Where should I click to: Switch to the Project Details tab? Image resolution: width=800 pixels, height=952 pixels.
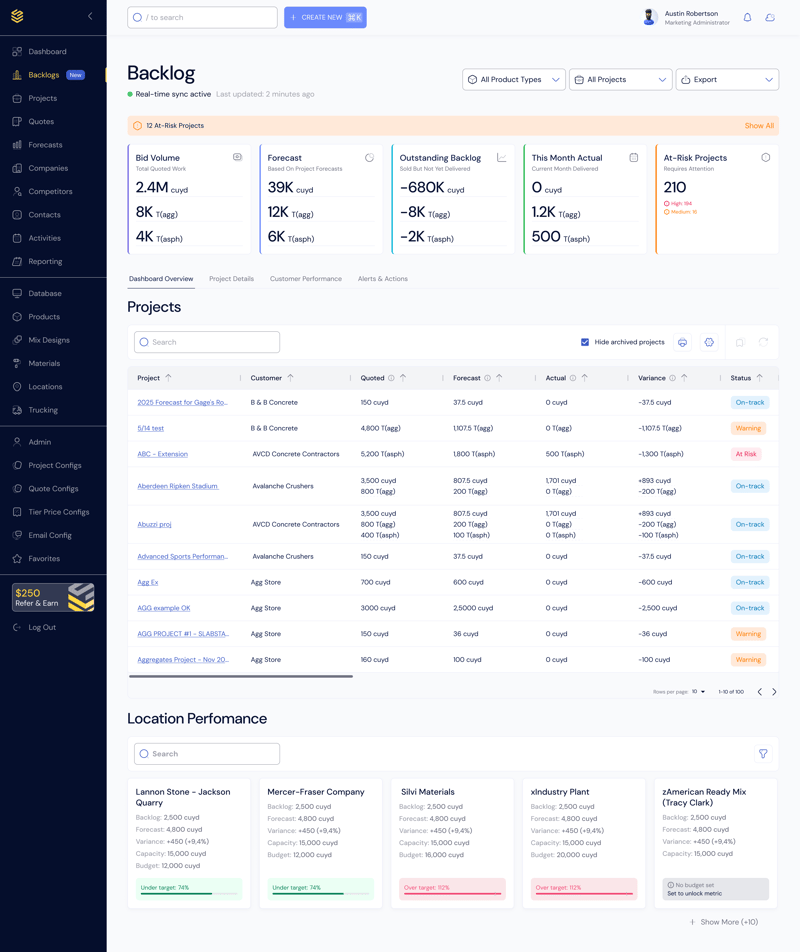click(x=231, y=279)
